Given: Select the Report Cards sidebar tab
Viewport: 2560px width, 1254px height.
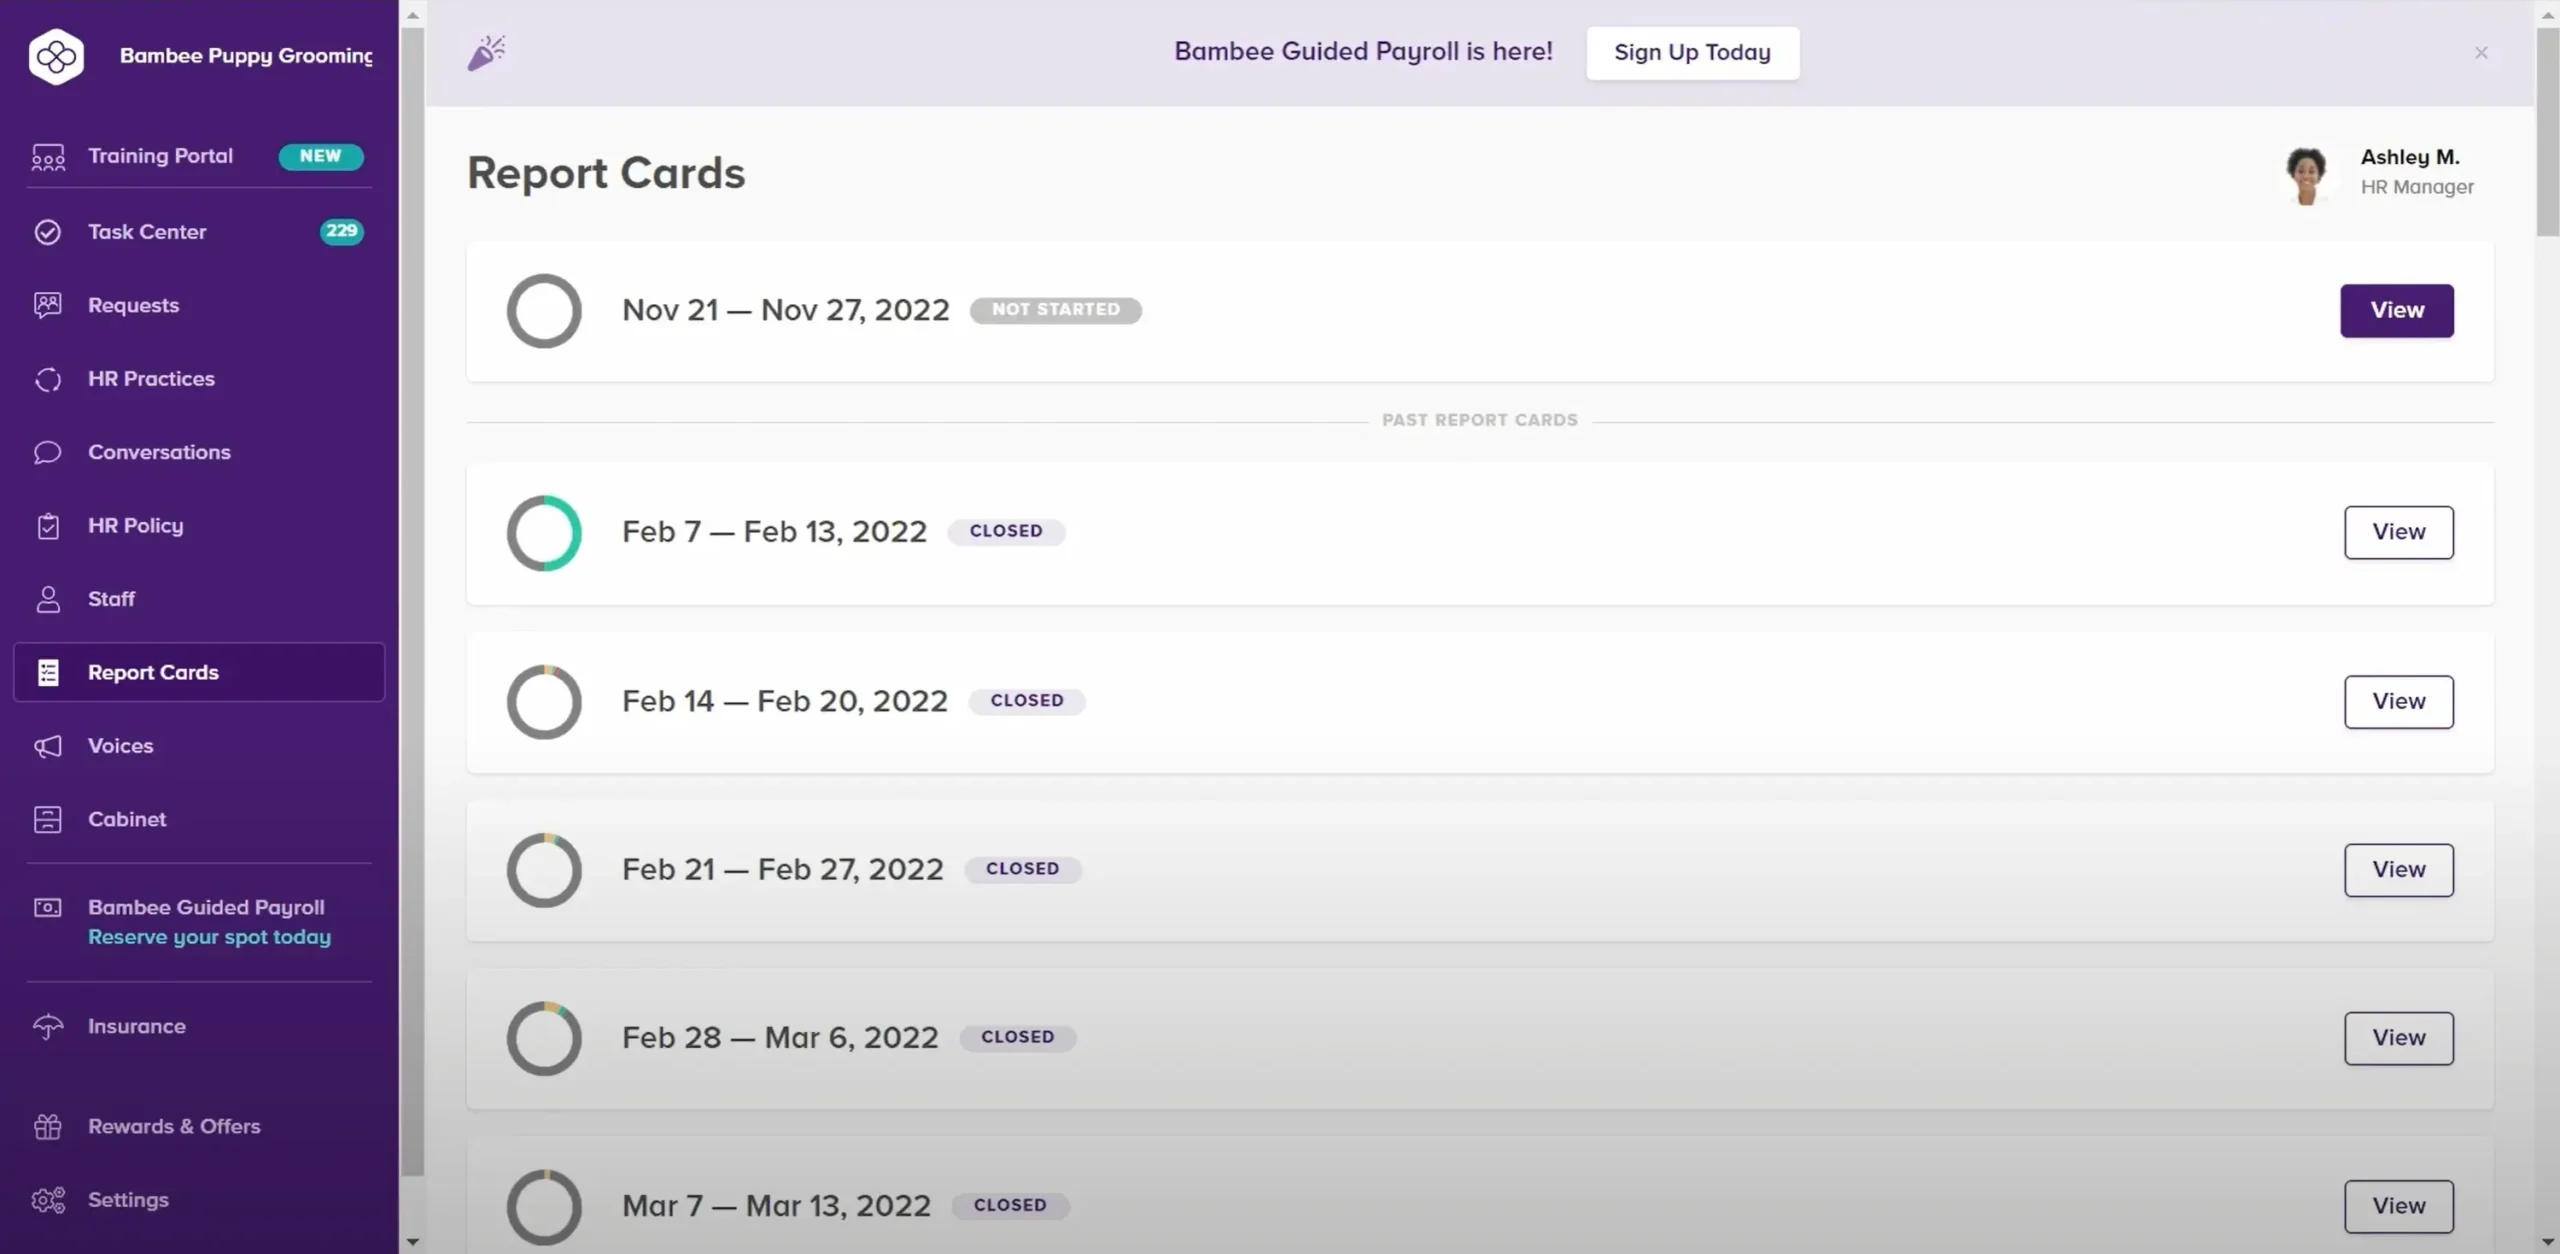Looking at the screenshot, I should point(152,671).
